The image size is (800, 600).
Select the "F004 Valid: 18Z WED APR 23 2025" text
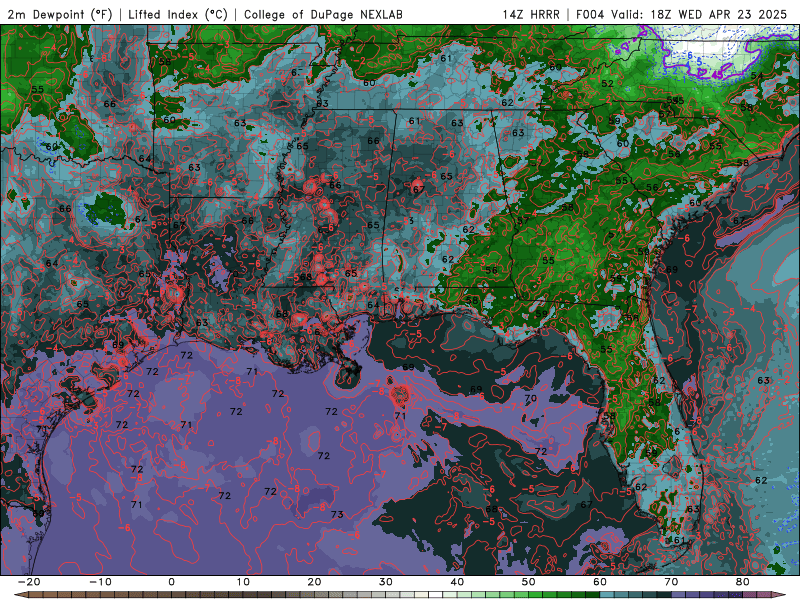click(x=682, y=15)
